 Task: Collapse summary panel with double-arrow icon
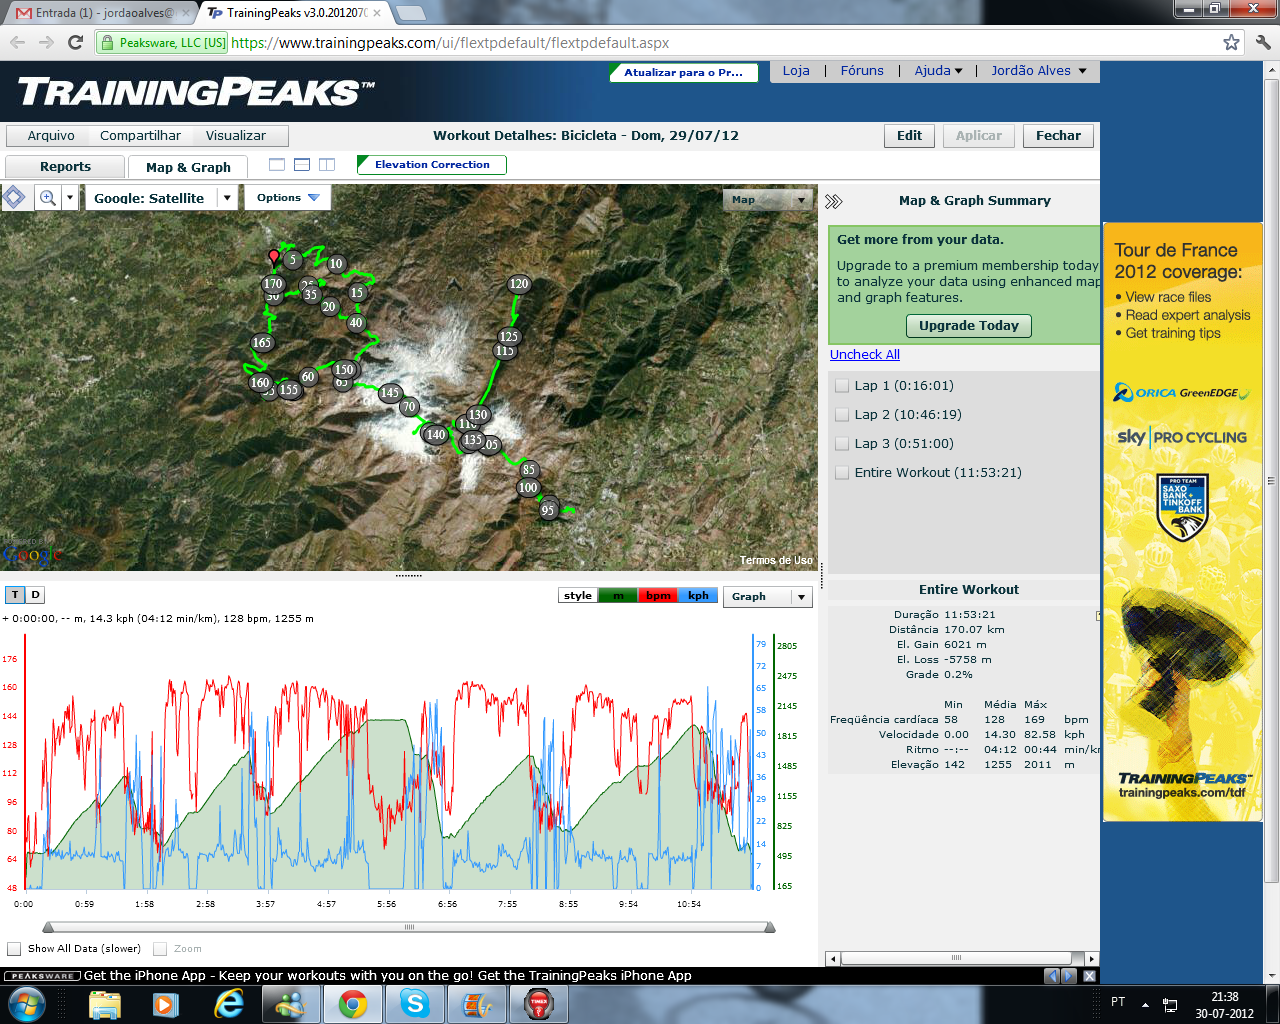(x=834, y=201)
